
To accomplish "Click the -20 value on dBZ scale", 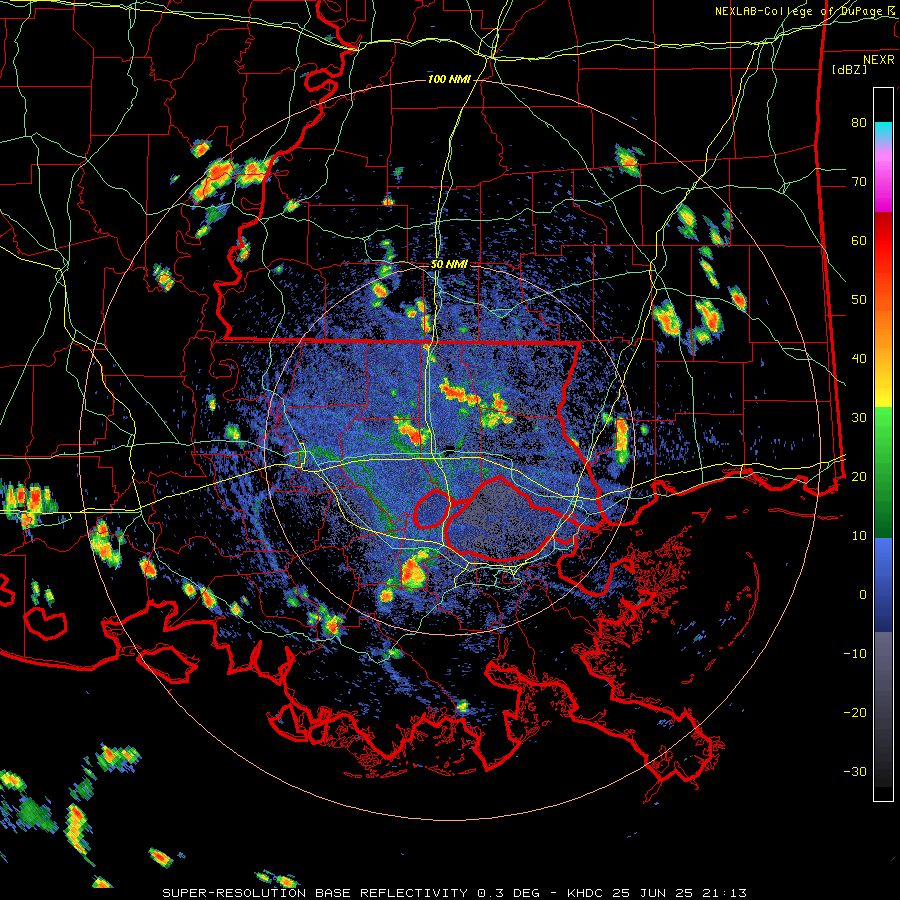I will (x=855, y=712).
